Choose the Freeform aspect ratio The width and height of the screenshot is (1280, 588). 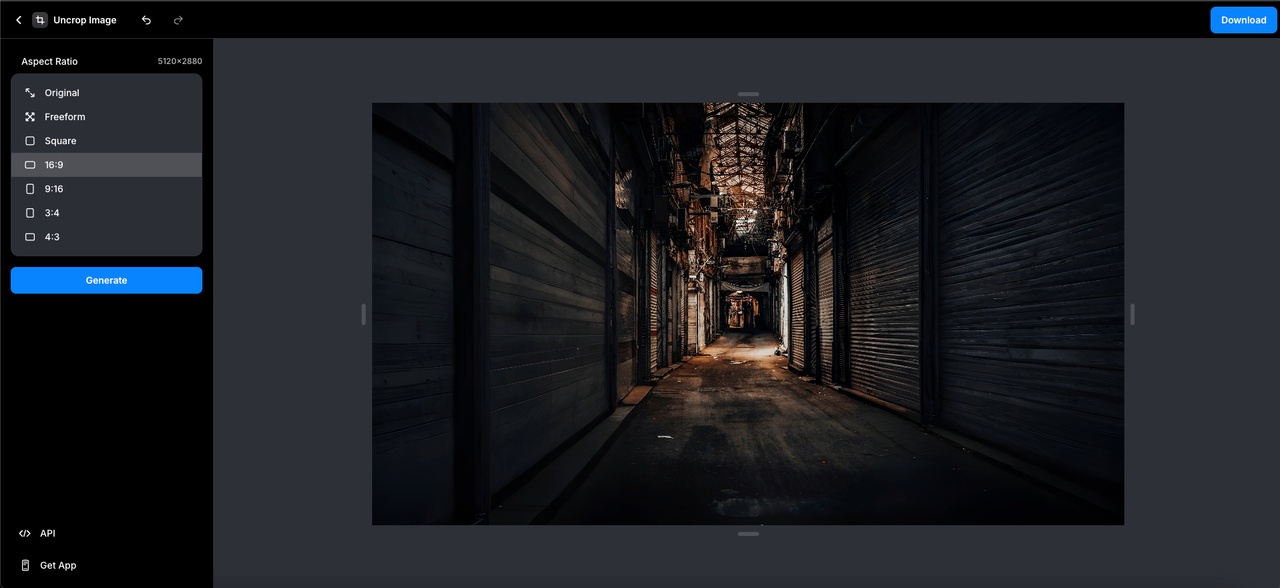(106, 117)
